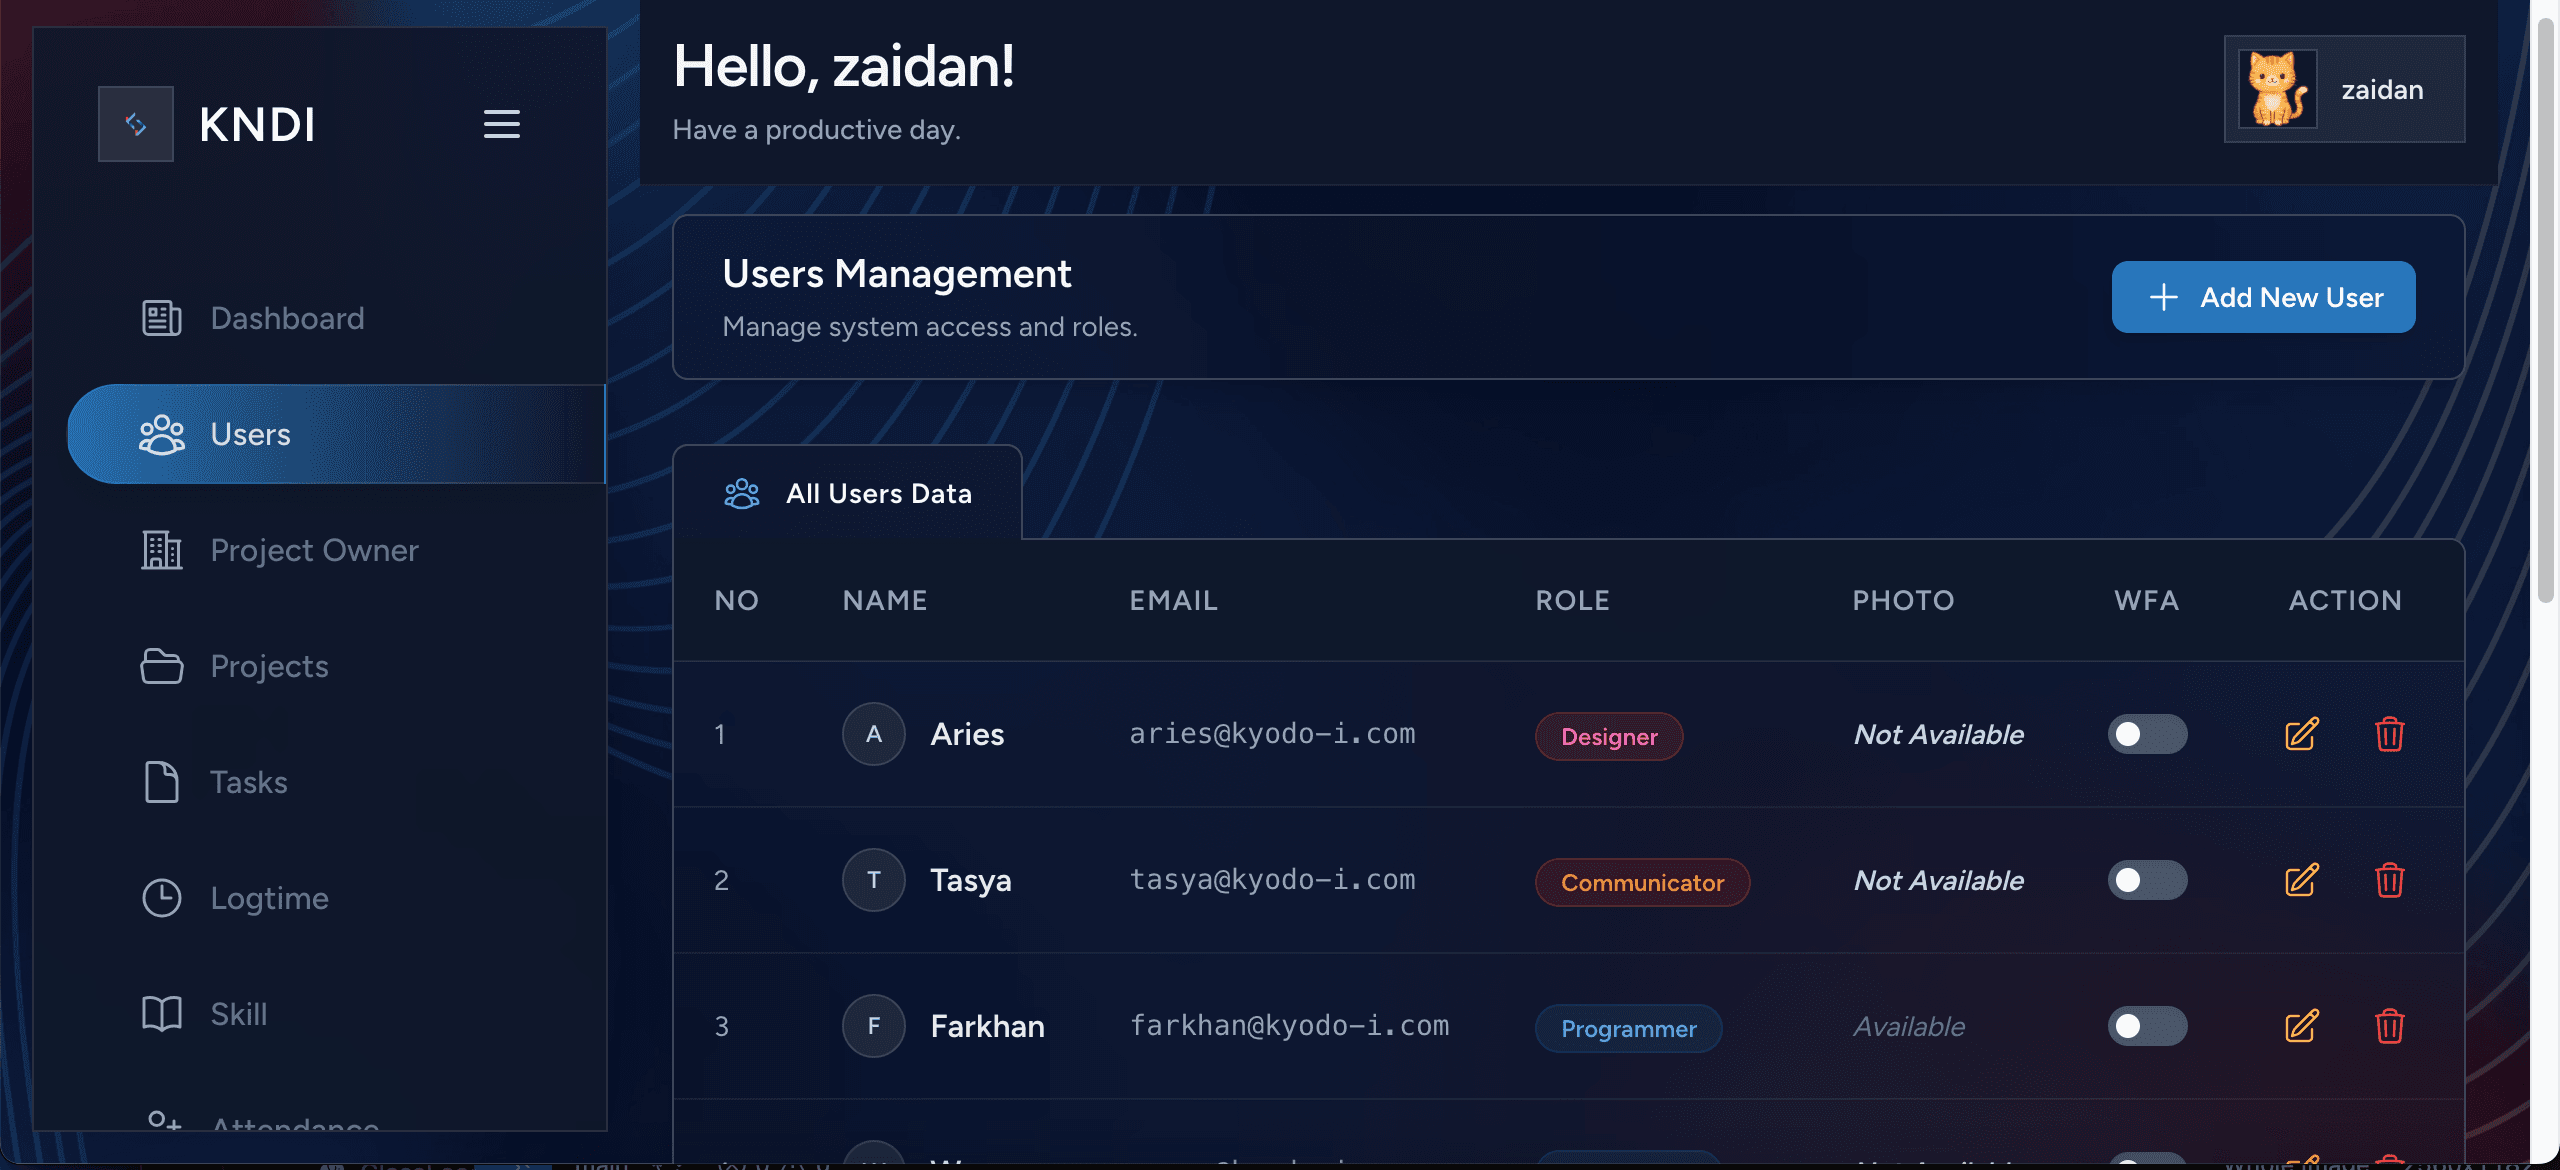The width and height of the screenshot is (2560, 1170).
Task: Edit the Tasya user
Action: point(2301,880)
